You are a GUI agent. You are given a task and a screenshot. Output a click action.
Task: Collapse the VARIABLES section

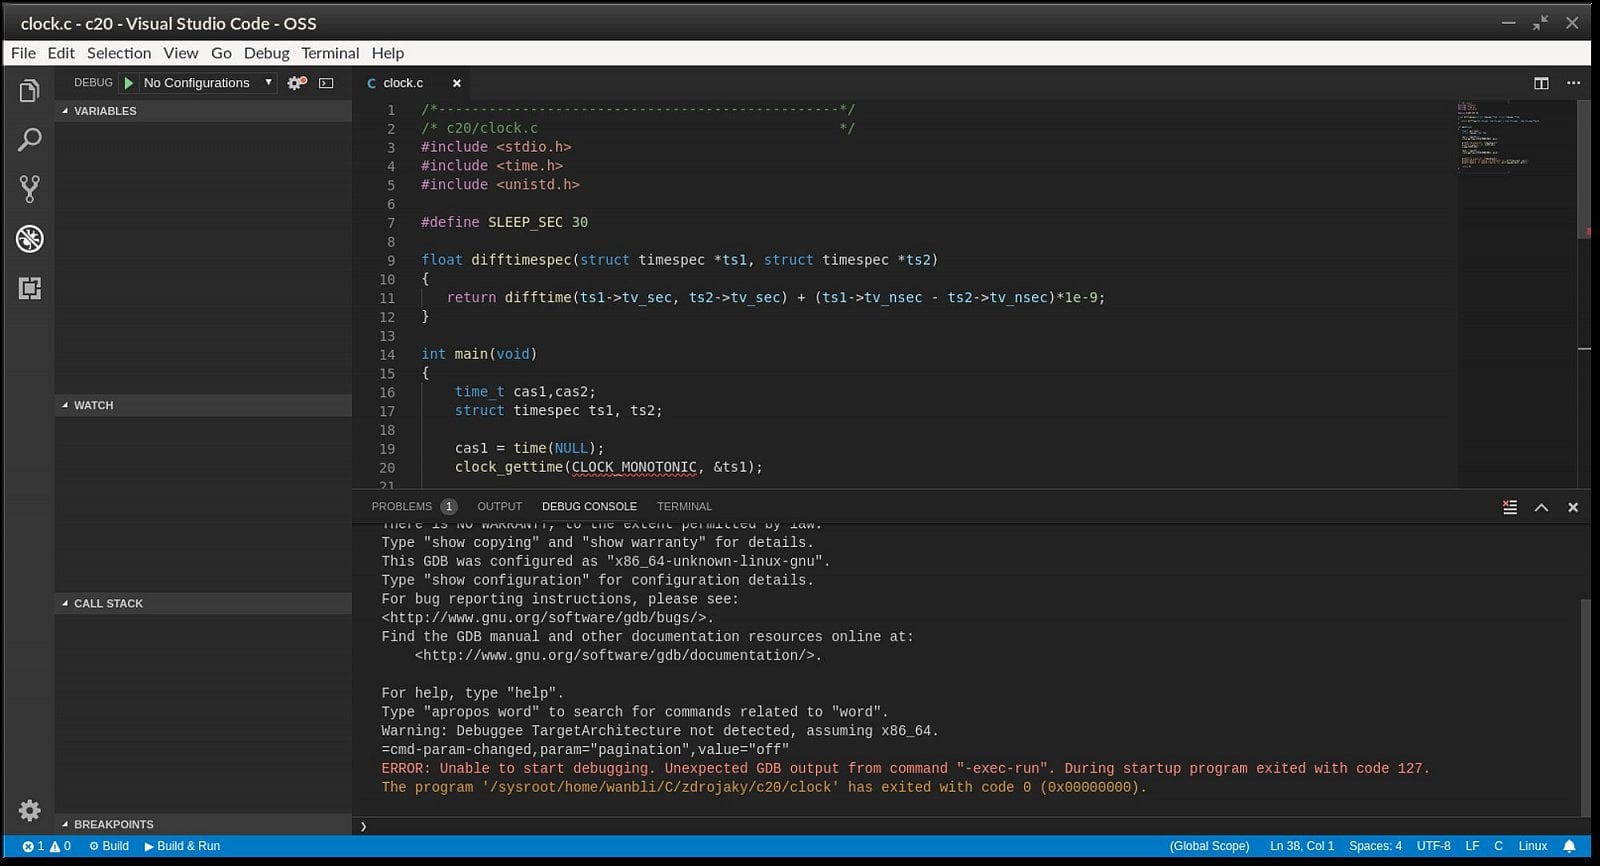(104, 111)
